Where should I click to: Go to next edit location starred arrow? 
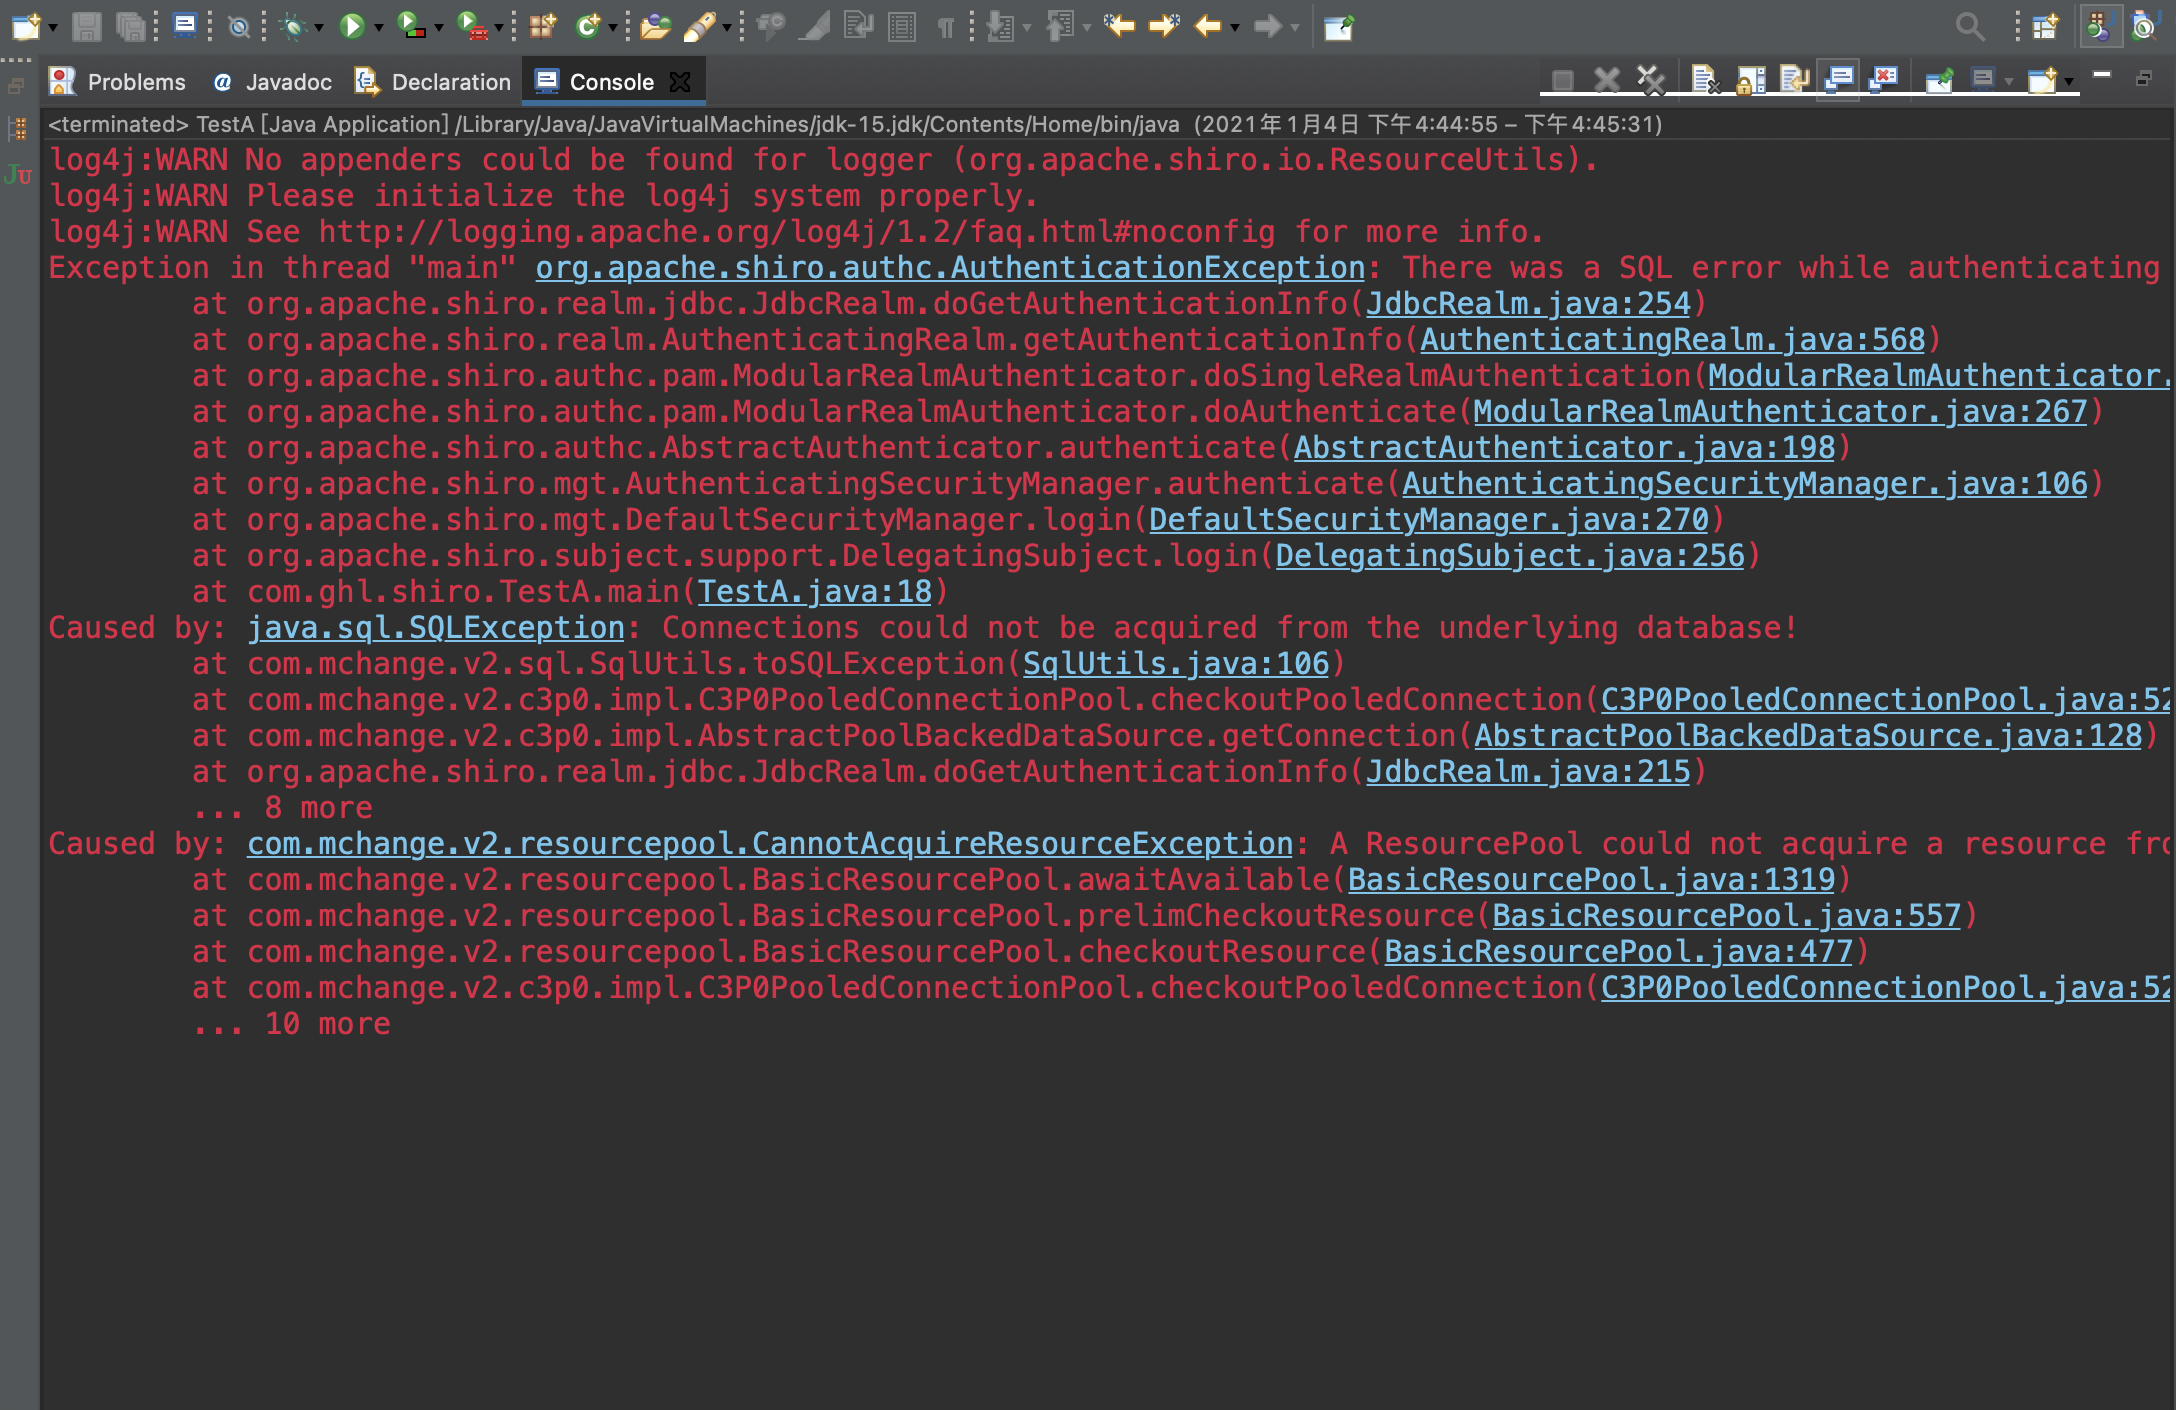click(x=1164, y=26)
